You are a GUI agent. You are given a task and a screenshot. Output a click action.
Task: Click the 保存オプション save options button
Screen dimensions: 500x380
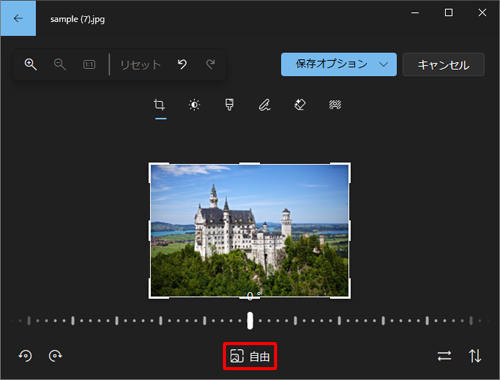pos(339,64)
